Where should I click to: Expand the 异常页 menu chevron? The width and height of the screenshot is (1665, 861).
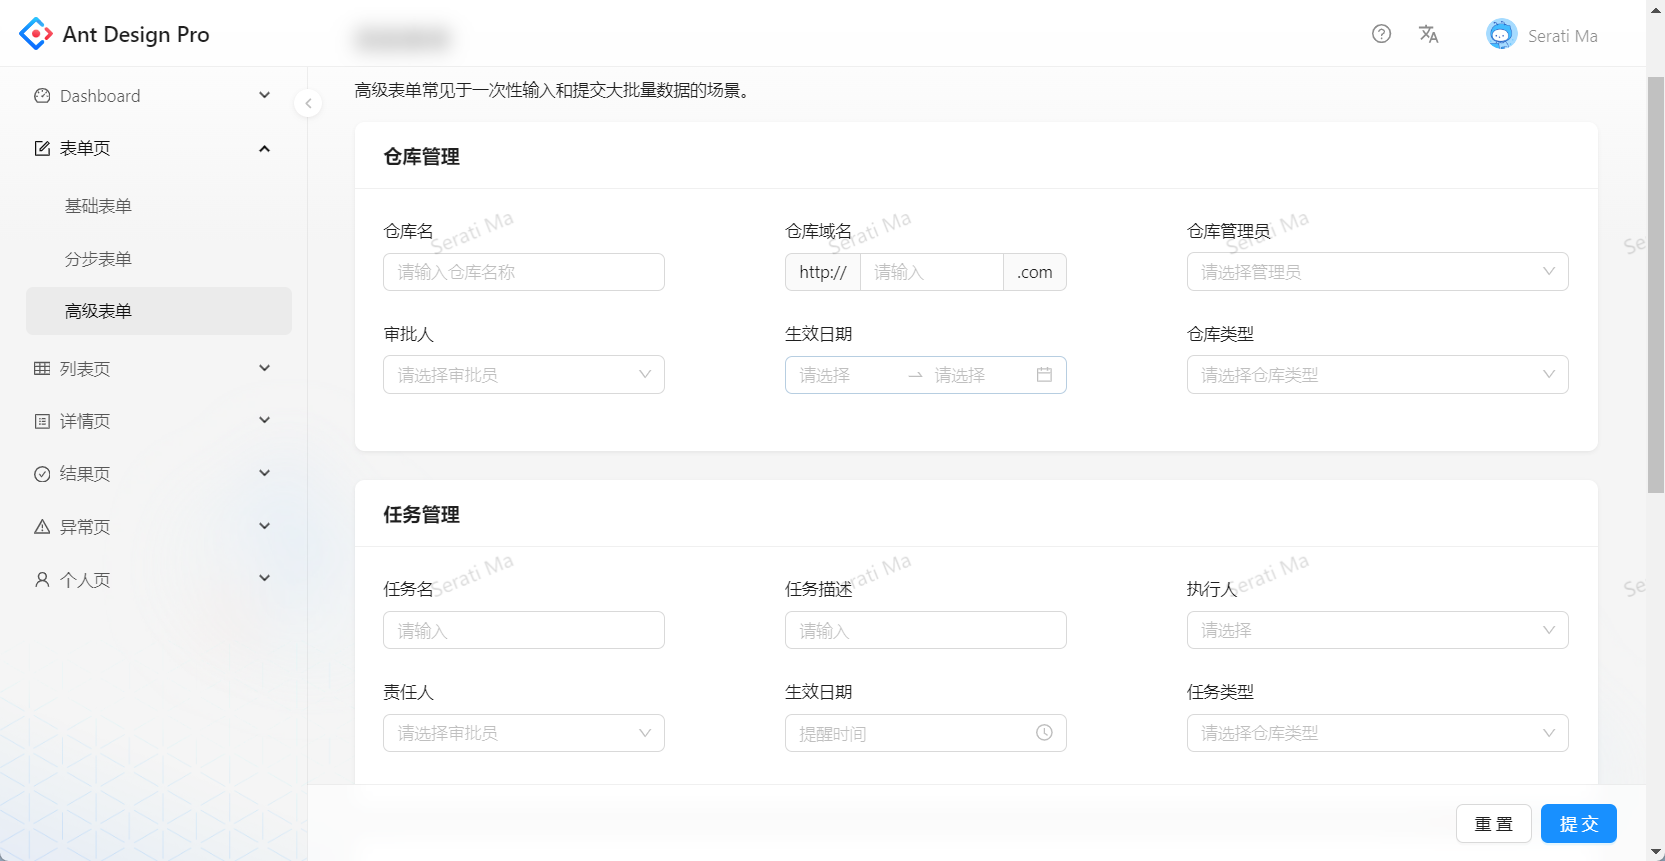point(265,526)
